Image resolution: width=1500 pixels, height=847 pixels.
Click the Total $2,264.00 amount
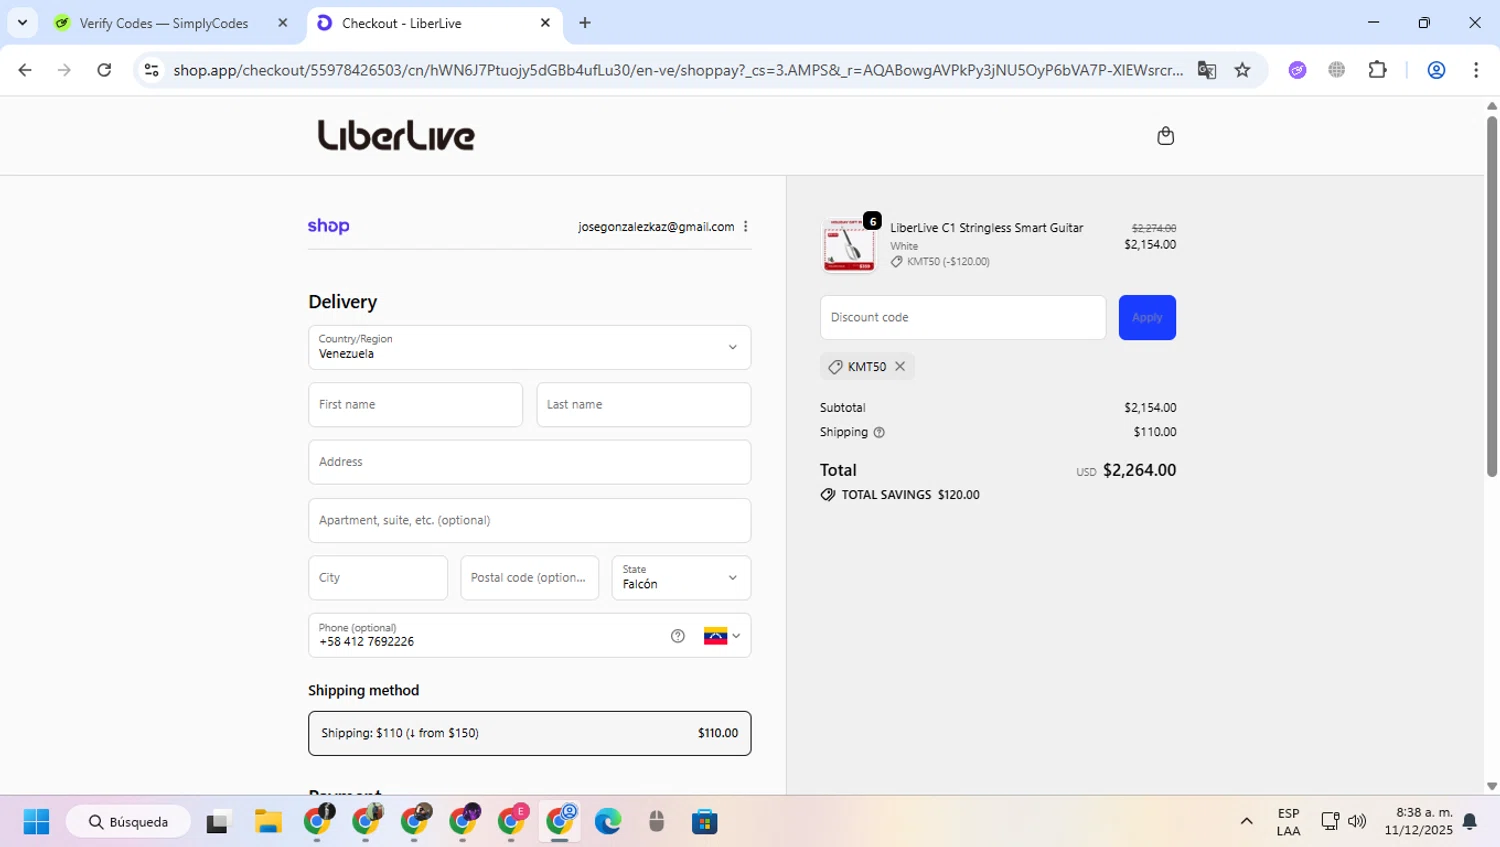[1139, 470]
